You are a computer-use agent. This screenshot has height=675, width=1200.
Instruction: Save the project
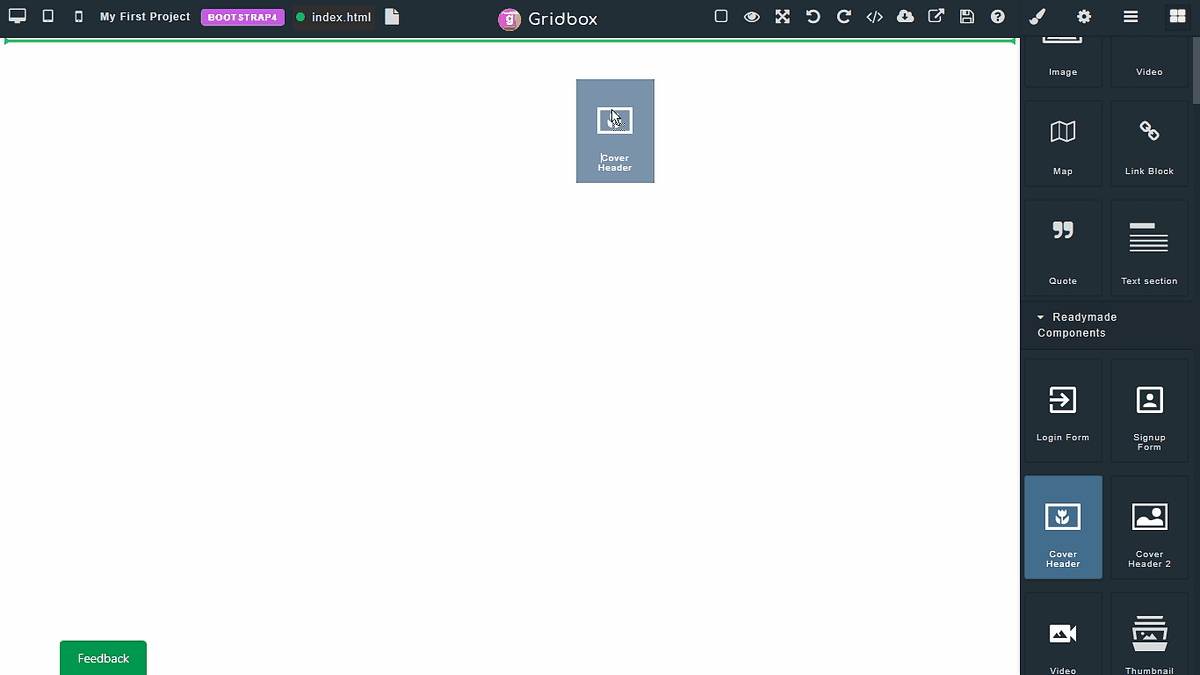coord(966,16)
